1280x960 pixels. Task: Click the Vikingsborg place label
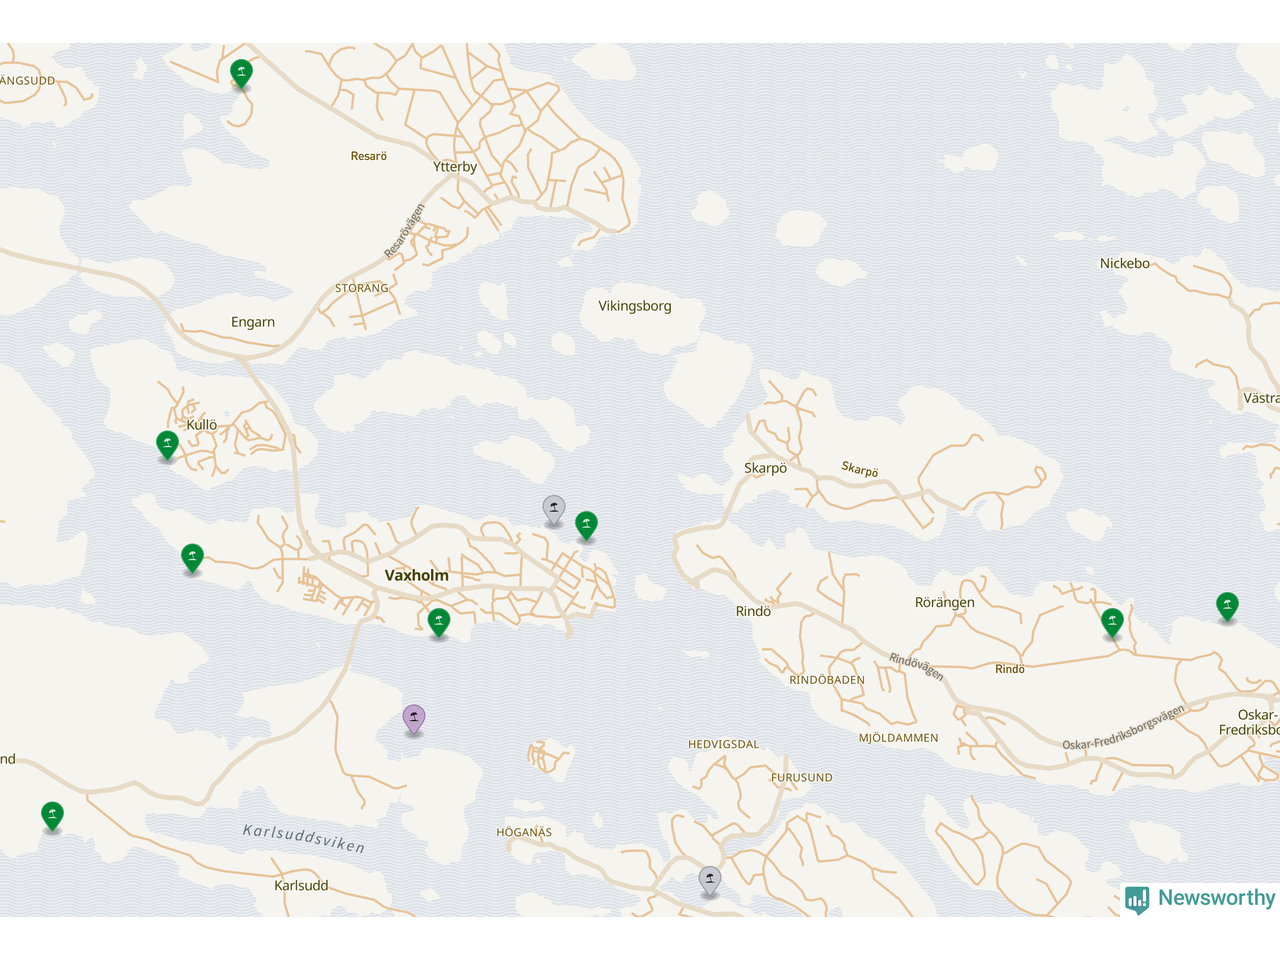pos(635,306)
